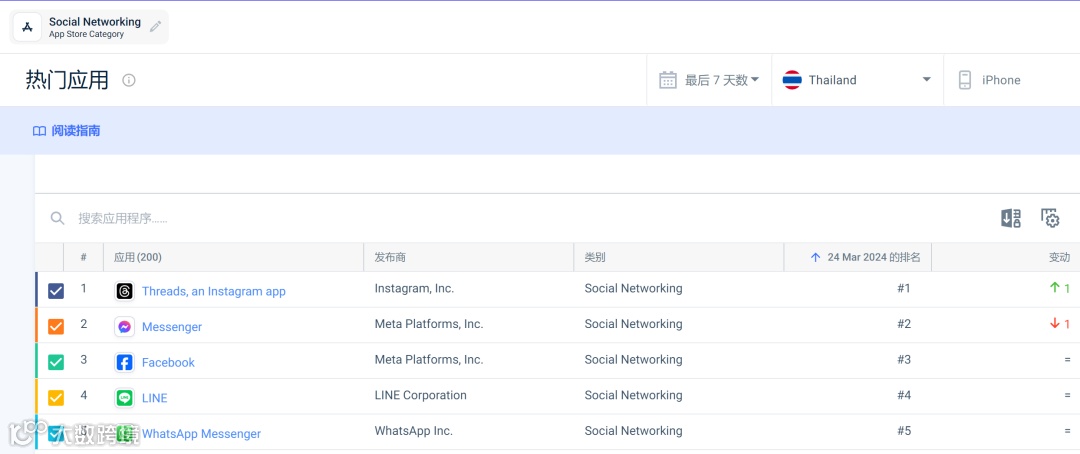Open the Social Networking category selector
This screenshot has height=454, width=1080.
click(x=89, y=27)
